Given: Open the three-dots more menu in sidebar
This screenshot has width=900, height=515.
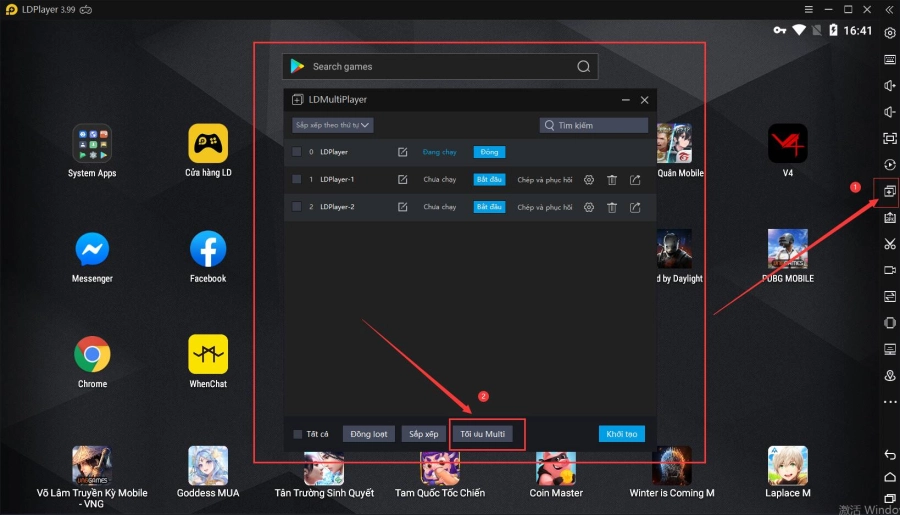Looking at the screenshot, I should (889, 402).
